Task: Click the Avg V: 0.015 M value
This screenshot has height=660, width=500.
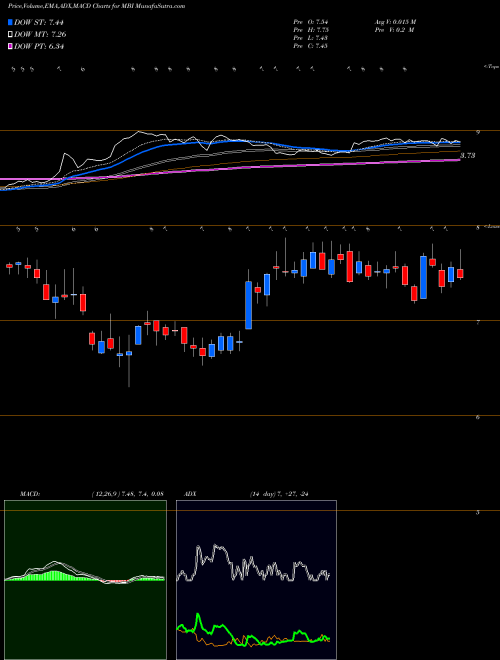Action: point(395,21)
